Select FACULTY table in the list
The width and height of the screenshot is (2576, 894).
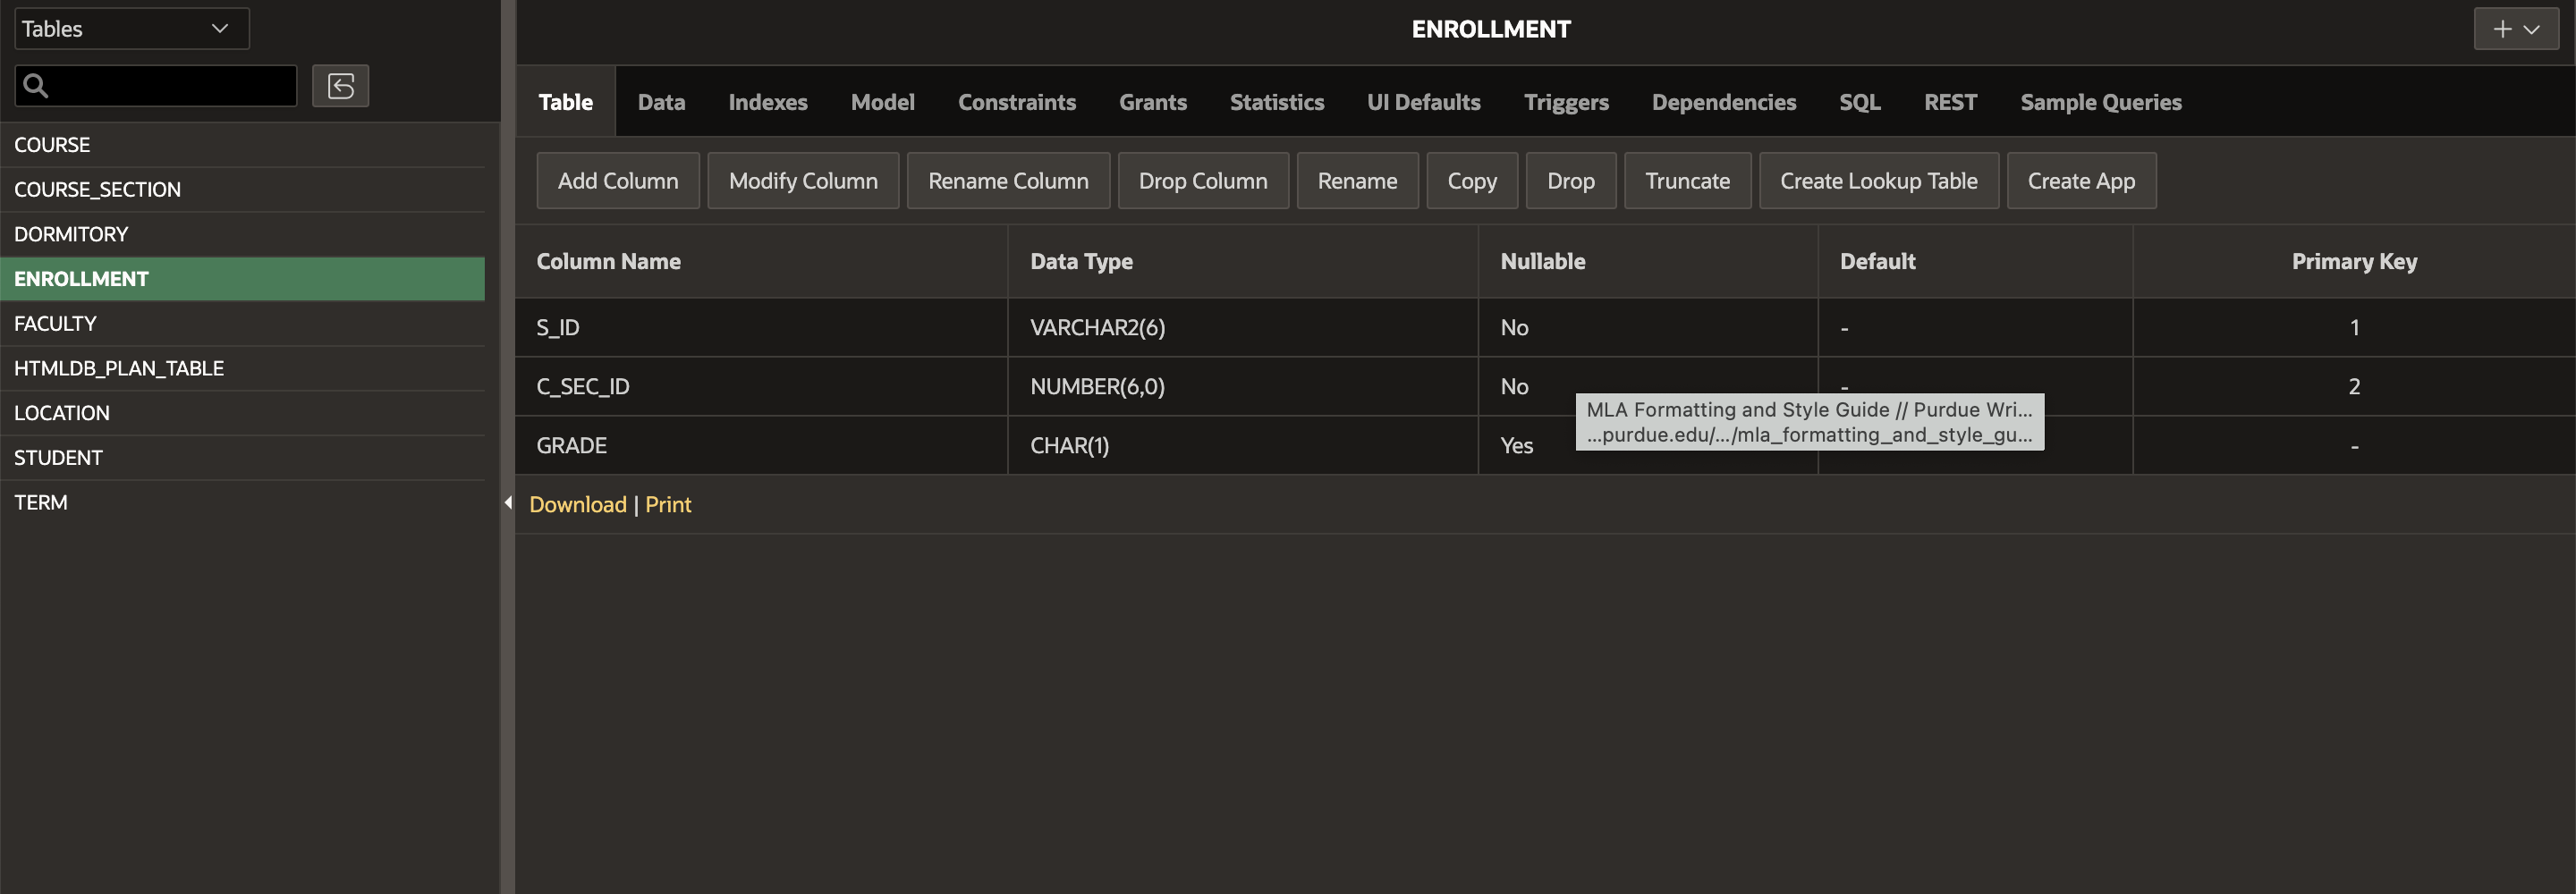click(242, 324)
